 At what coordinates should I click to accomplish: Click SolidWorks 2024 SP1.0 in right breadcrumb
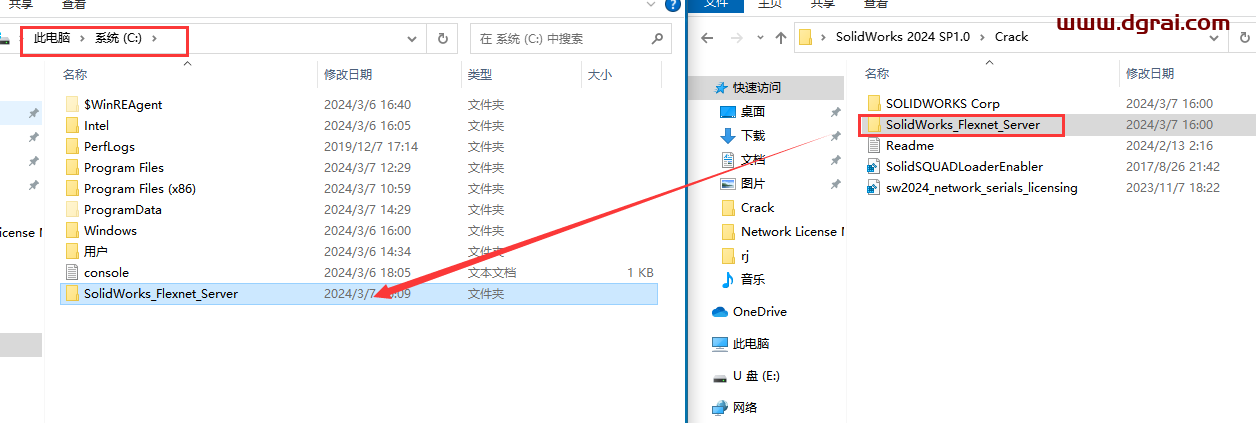(904, 37)
